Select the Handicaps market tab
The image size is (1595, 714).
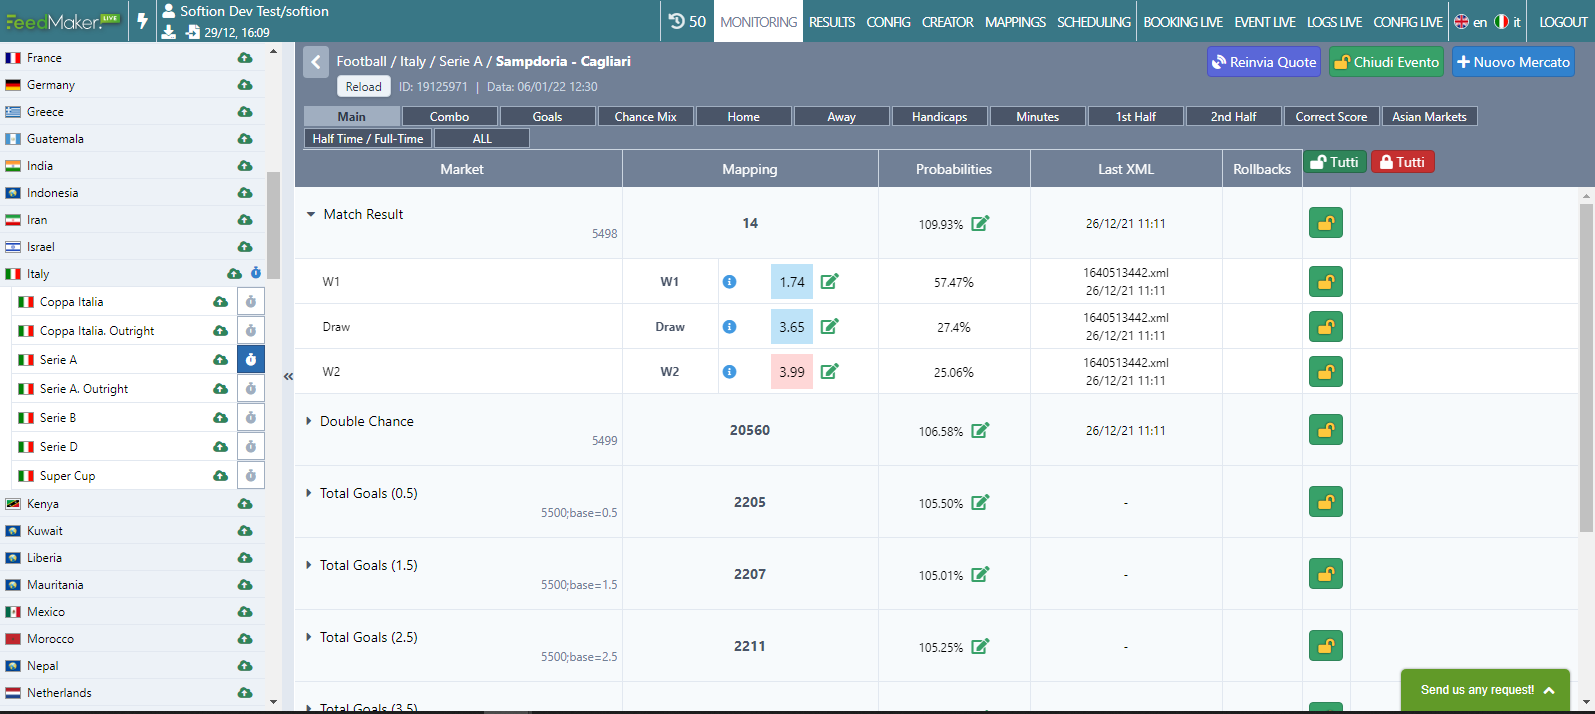tap(939, 117)
